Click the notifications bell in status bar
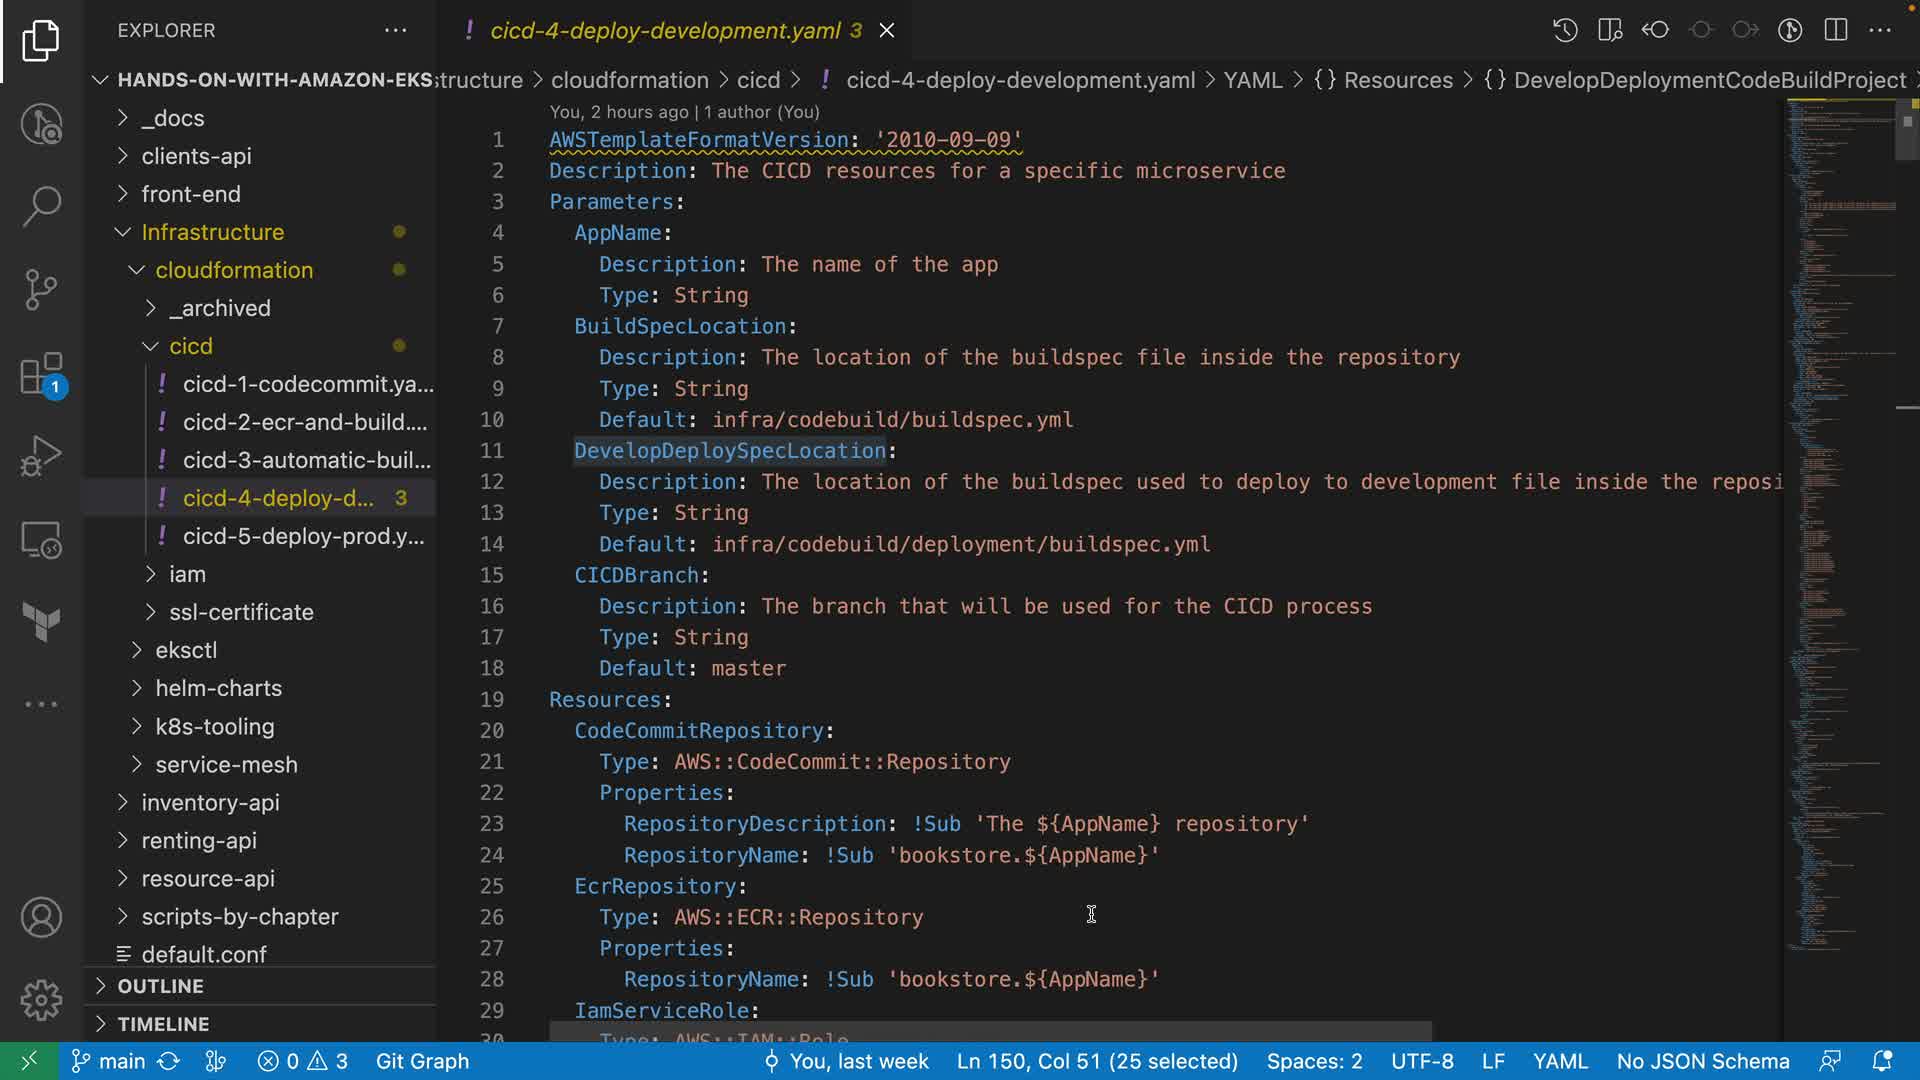The width and height of the screenshot is (1920, 1080). tap(1882, 1061)
